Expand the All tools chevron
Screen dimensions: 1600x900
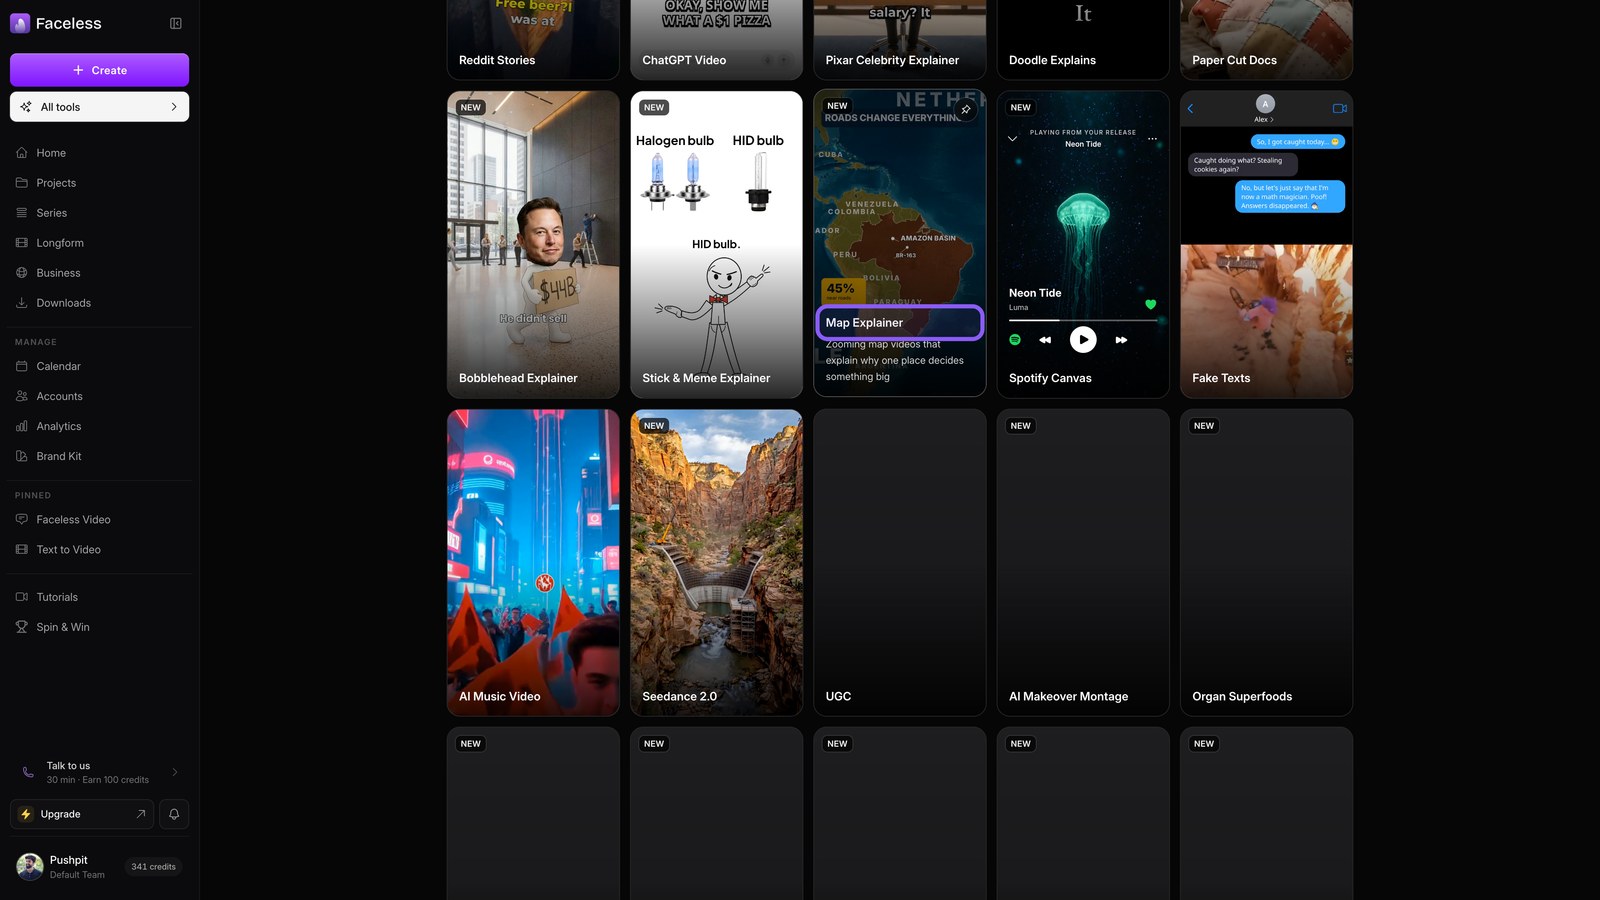174,107
